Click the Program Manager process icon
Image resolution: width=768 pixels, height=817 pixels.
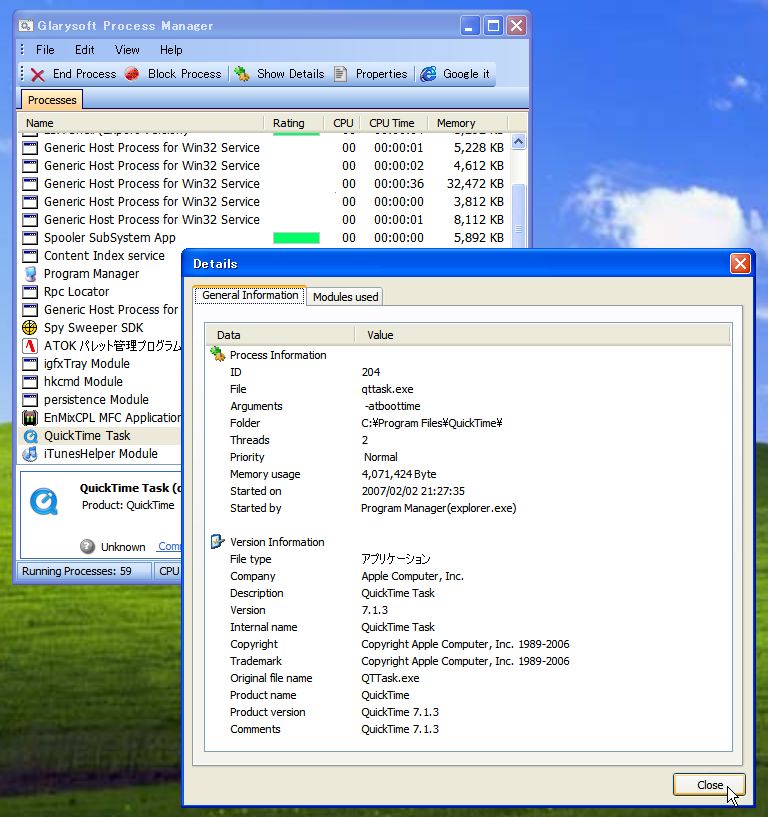point(30,274)
